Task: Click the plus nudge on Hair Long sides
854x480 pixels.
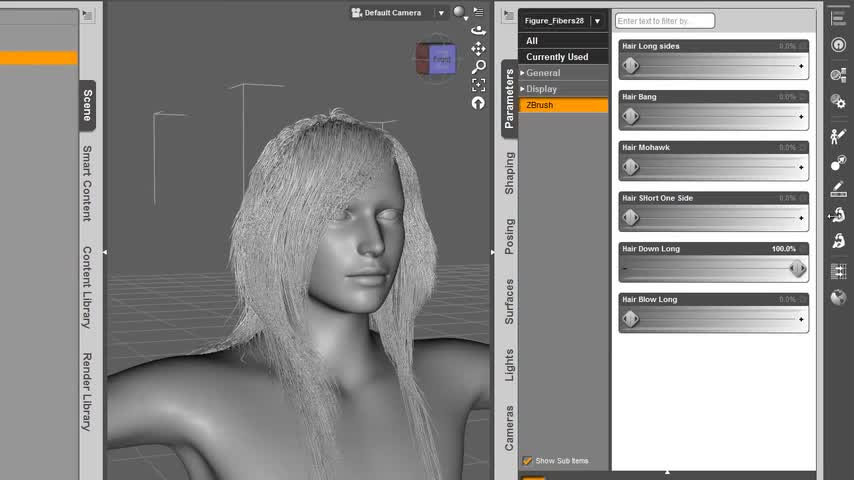Action: 801,66
